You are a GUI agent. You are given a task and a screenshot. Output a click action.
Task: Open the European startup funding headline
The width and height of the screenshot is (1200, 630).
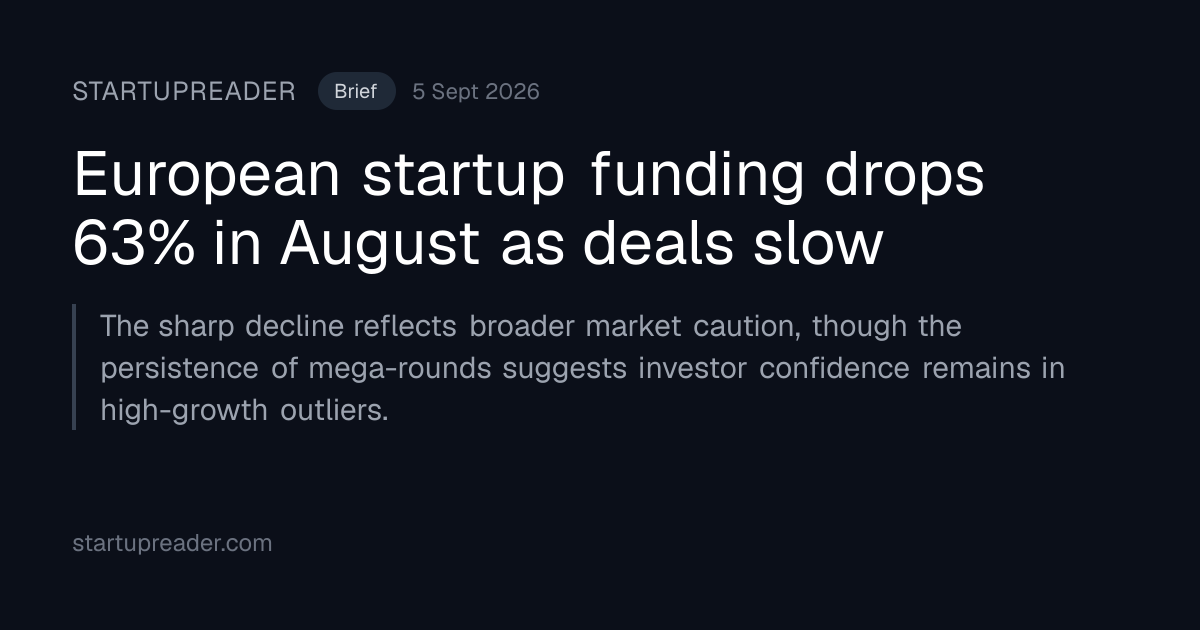point(529,210)
